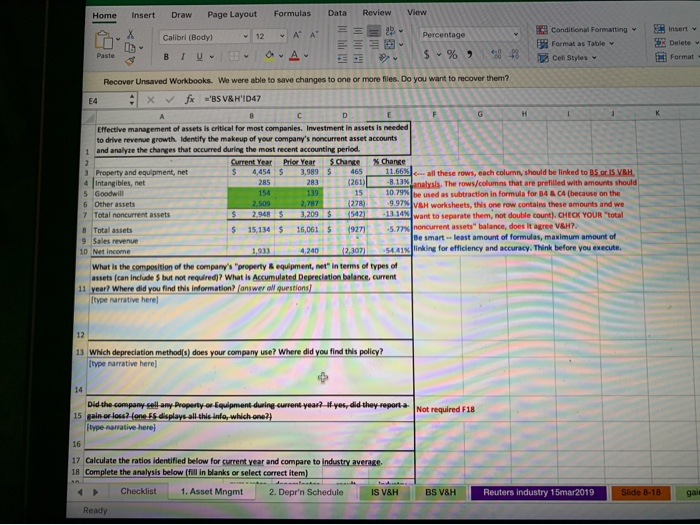Screen dimensions: 700x525
Task: Open the View ribbon tab
Action: tap(416, 12)
